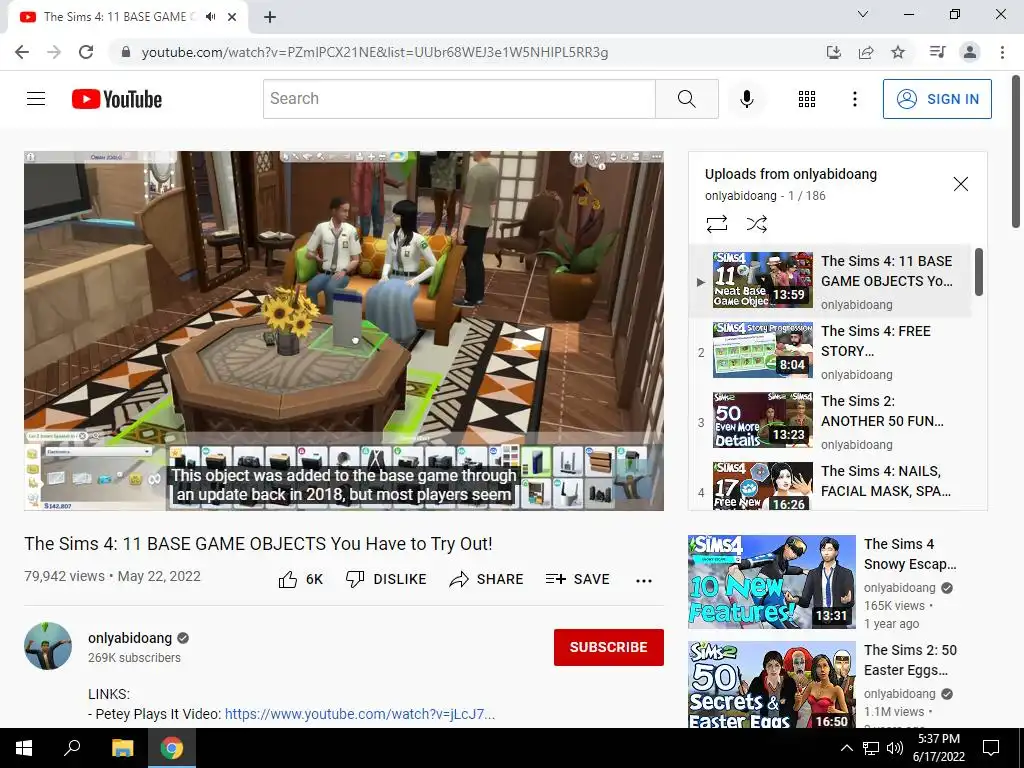This screenshot has height=768, width=1024.
Task: Click Chrome taskbar icon
Action: point(172,748)
